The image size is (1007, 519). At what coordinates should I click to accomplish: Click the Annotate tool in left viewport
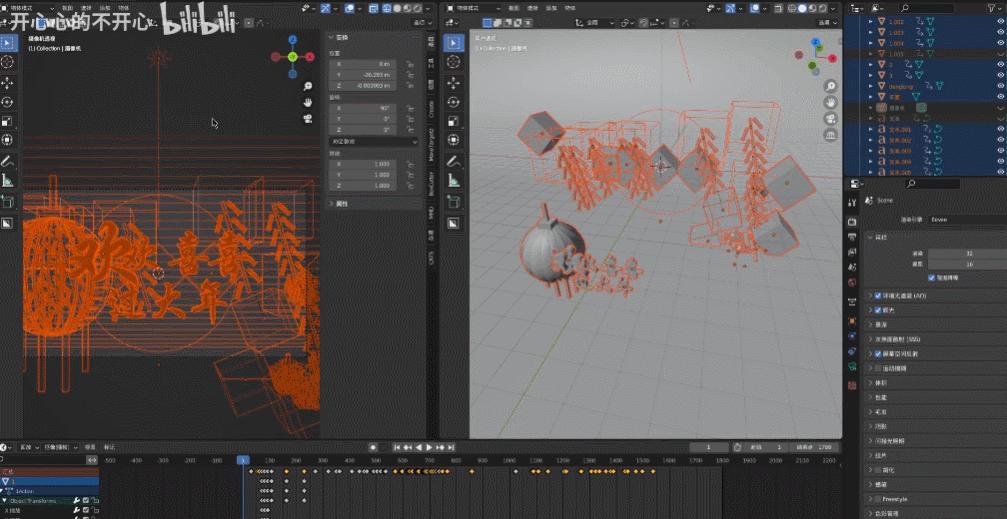(8, 161)
